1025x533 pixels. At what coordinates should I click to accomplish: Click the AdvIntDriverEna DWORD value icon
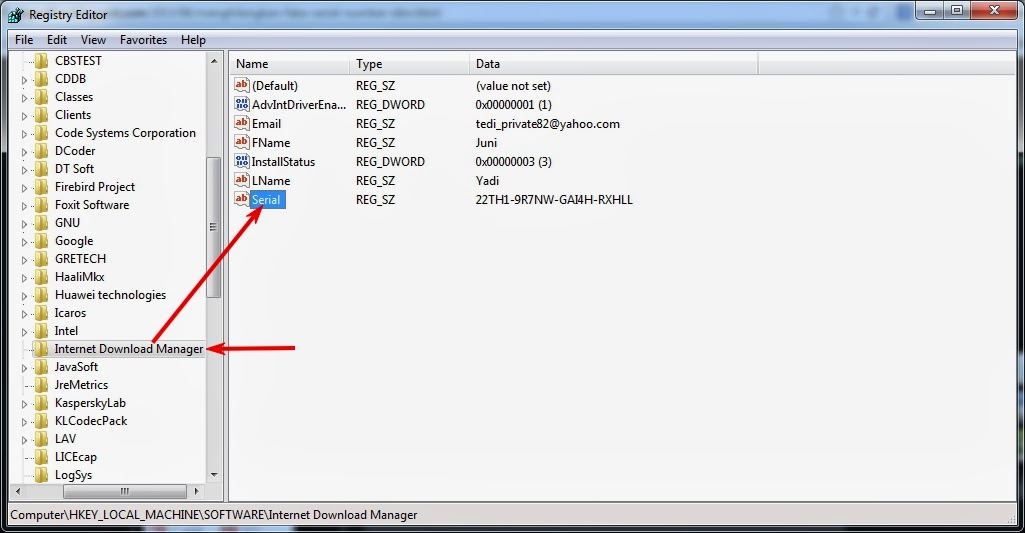coord(242,104)
